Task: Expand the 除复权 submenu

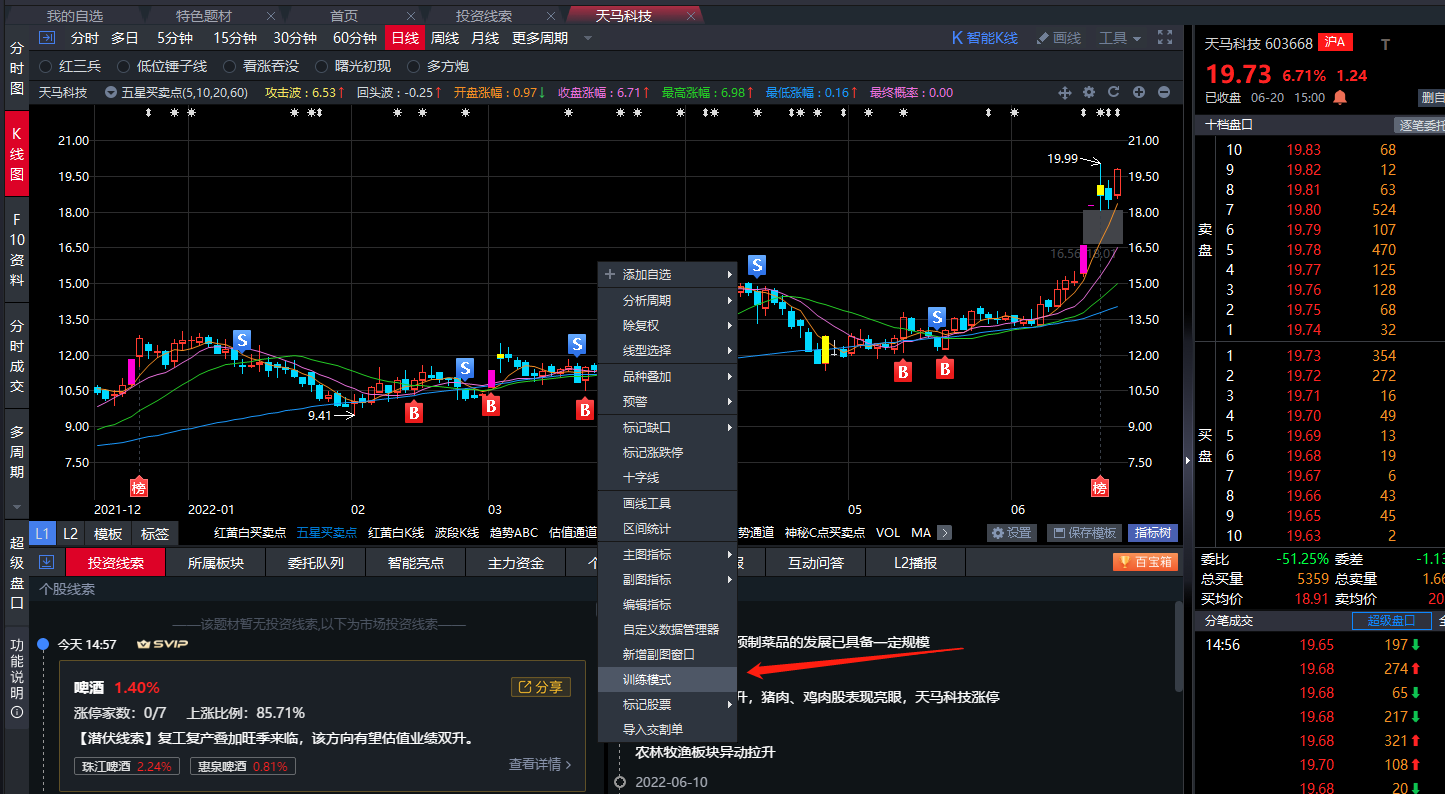Action: coord(667,325)
